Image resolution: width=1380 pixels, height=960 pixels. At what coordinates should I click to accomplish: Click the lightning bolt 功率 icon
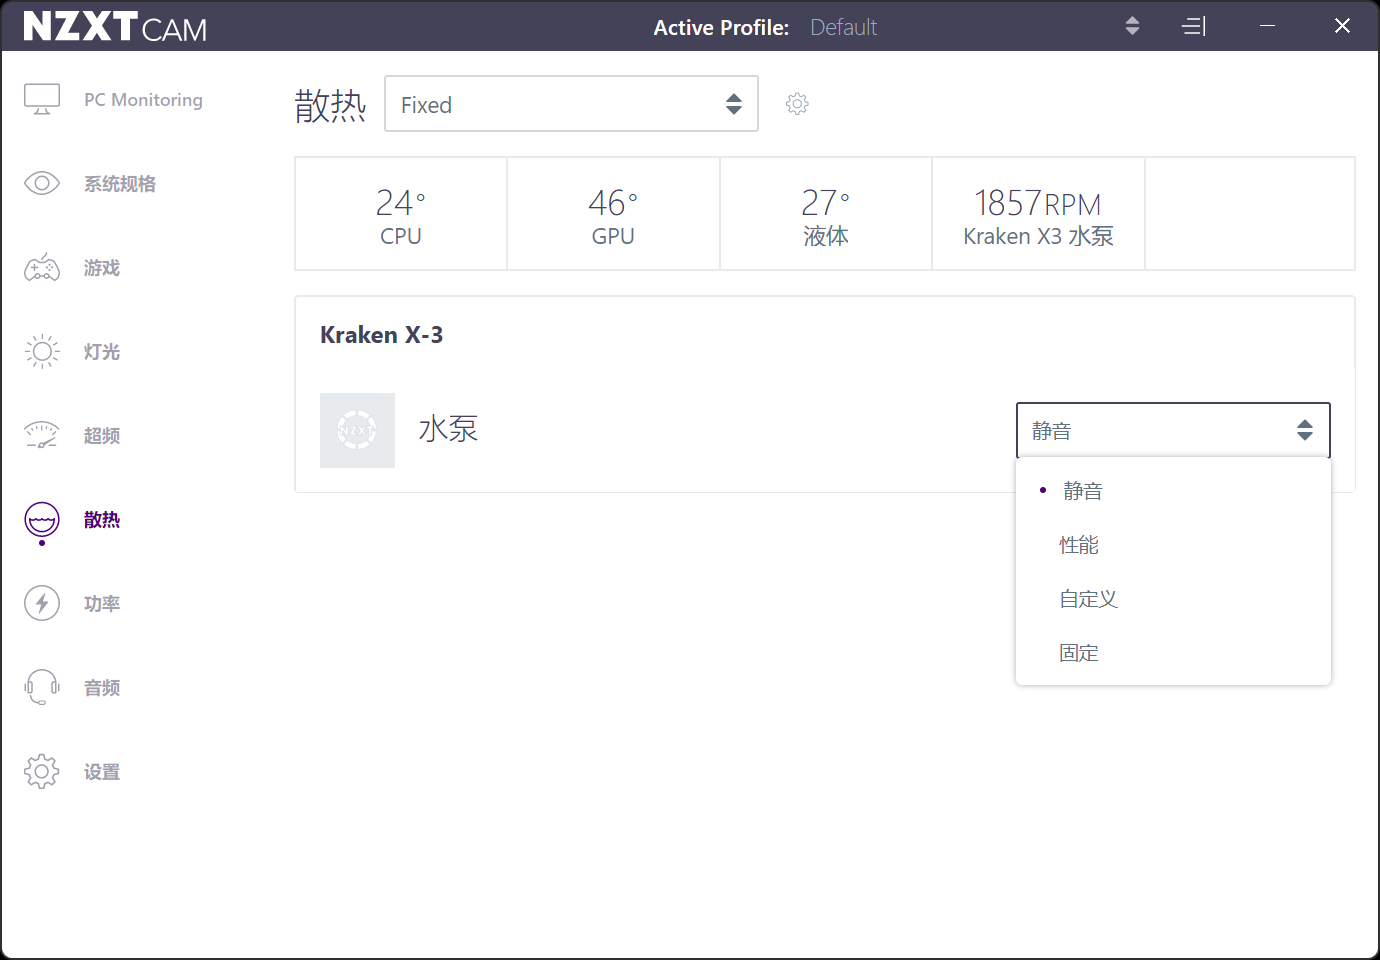click(42, 603)
